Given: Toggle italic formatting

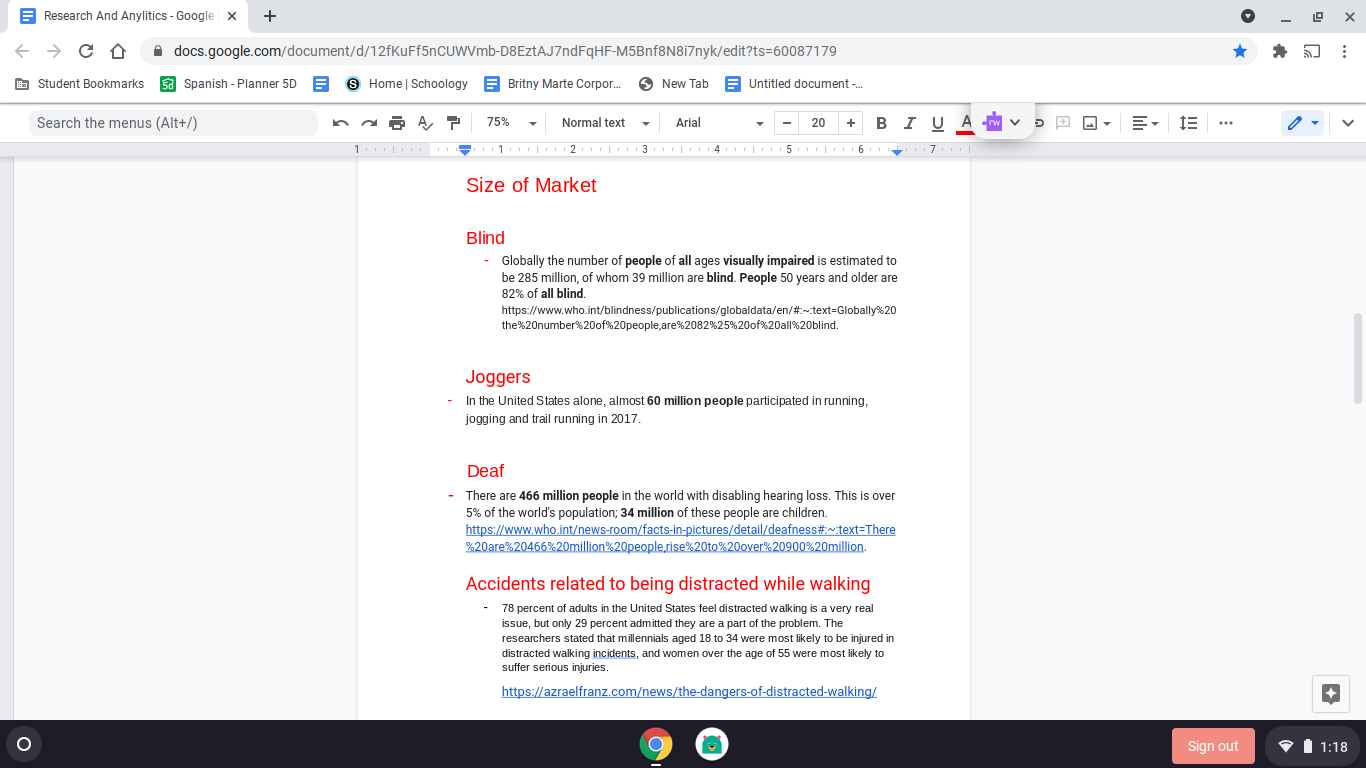Looking at the screenshot, I should [x=909, y=123].
